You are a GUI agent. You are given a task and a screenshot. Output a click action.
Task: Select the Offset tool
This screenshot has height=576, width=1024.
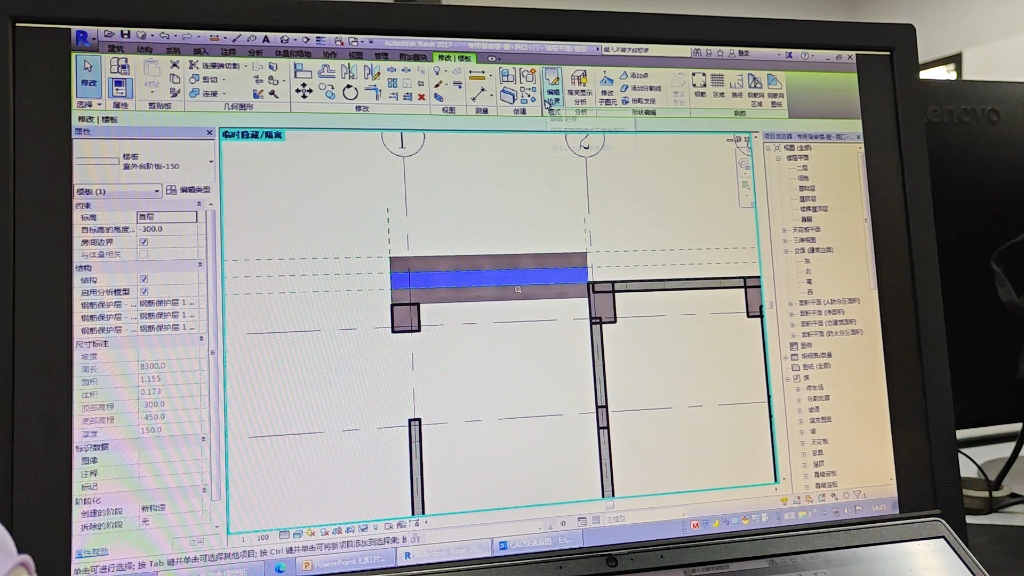pos(327,71)
